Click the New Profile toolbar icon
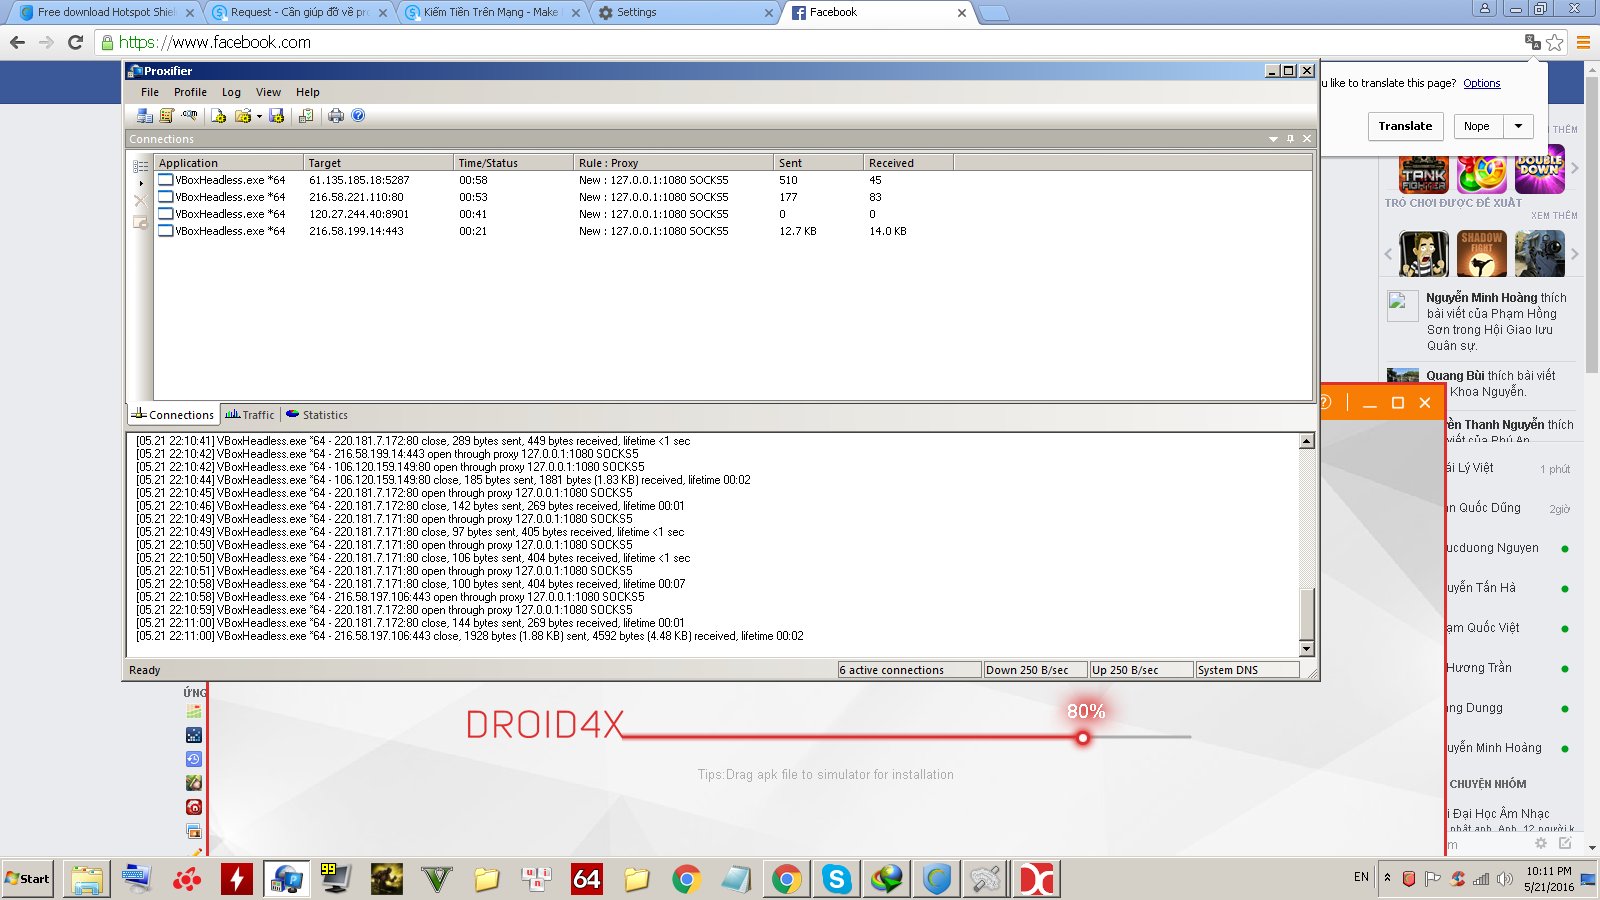 coord(218,116)
